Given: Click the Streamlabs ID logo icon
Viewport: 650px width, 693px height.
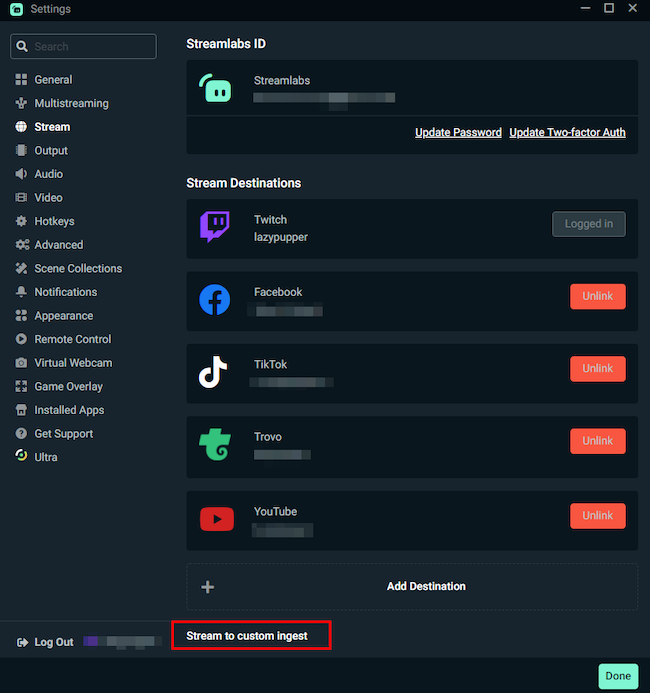Looking at the screenshot, I should click(x=215, y=88).
